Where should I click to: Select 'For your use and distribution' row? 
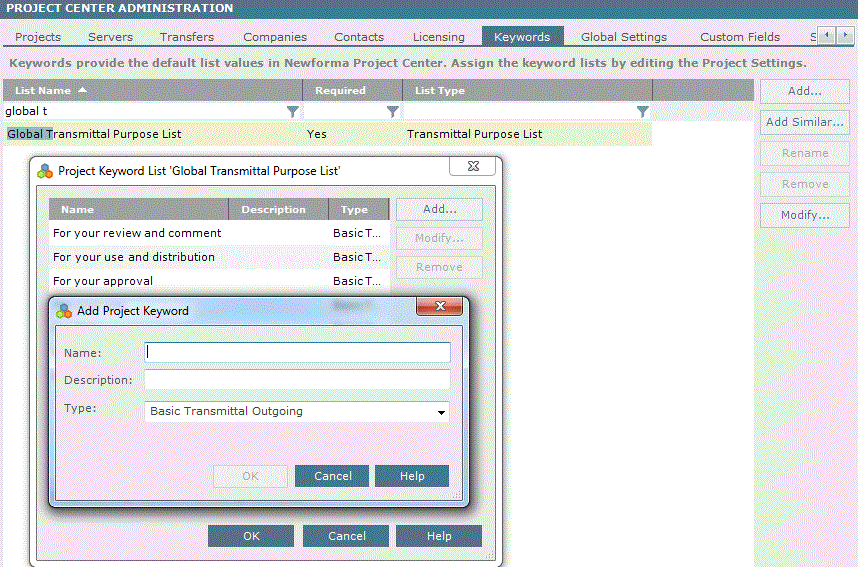(x=219, y=257)
